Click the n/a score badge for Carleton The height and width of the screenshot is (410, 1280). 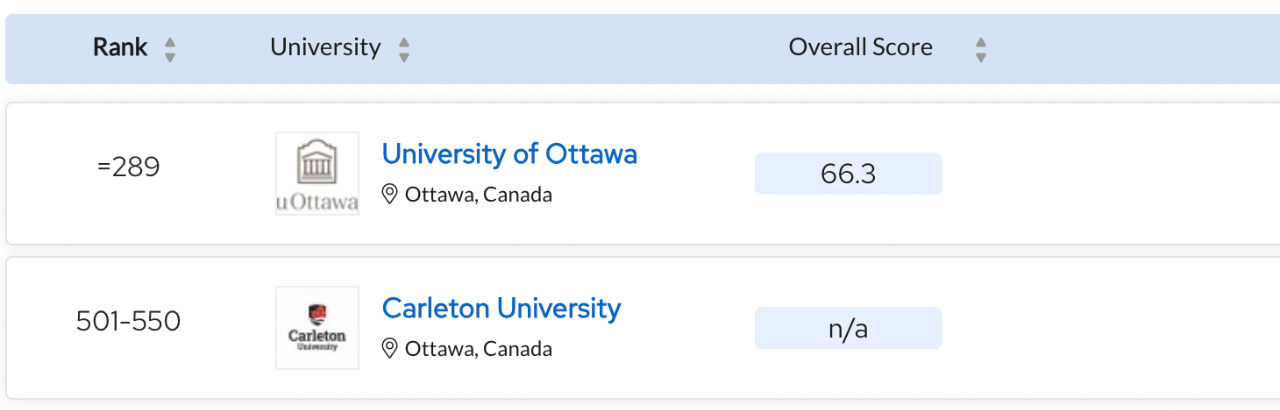(848, 328)
